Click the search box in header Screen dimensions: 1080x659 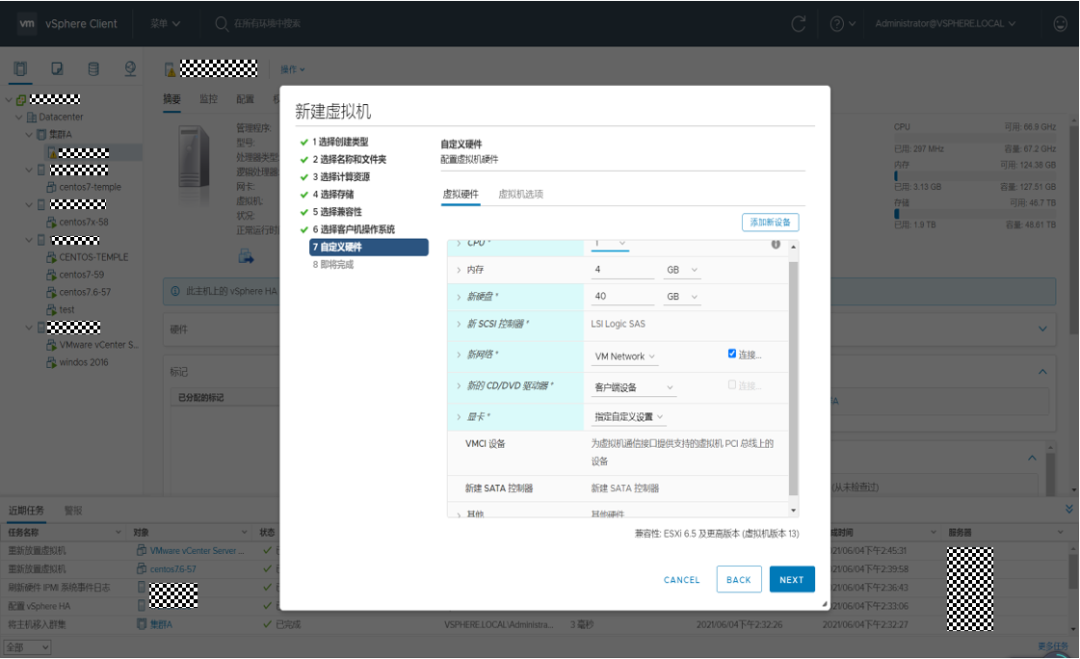[267, 23]
